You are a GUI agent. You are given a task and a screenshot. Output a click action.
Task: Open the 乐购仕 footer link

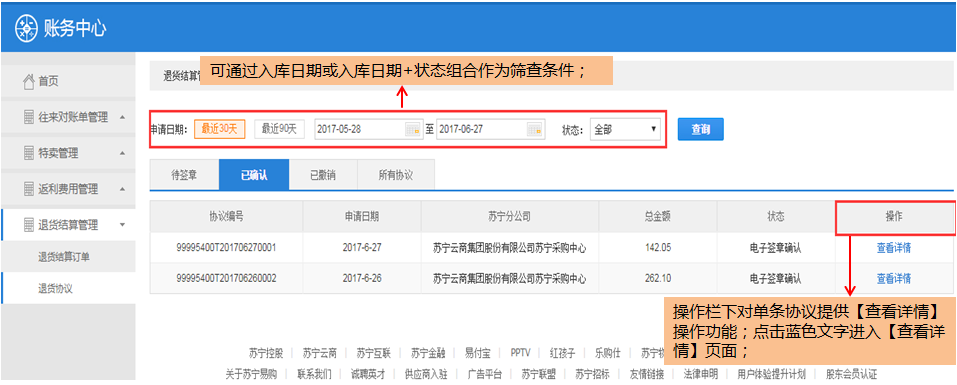608,353
